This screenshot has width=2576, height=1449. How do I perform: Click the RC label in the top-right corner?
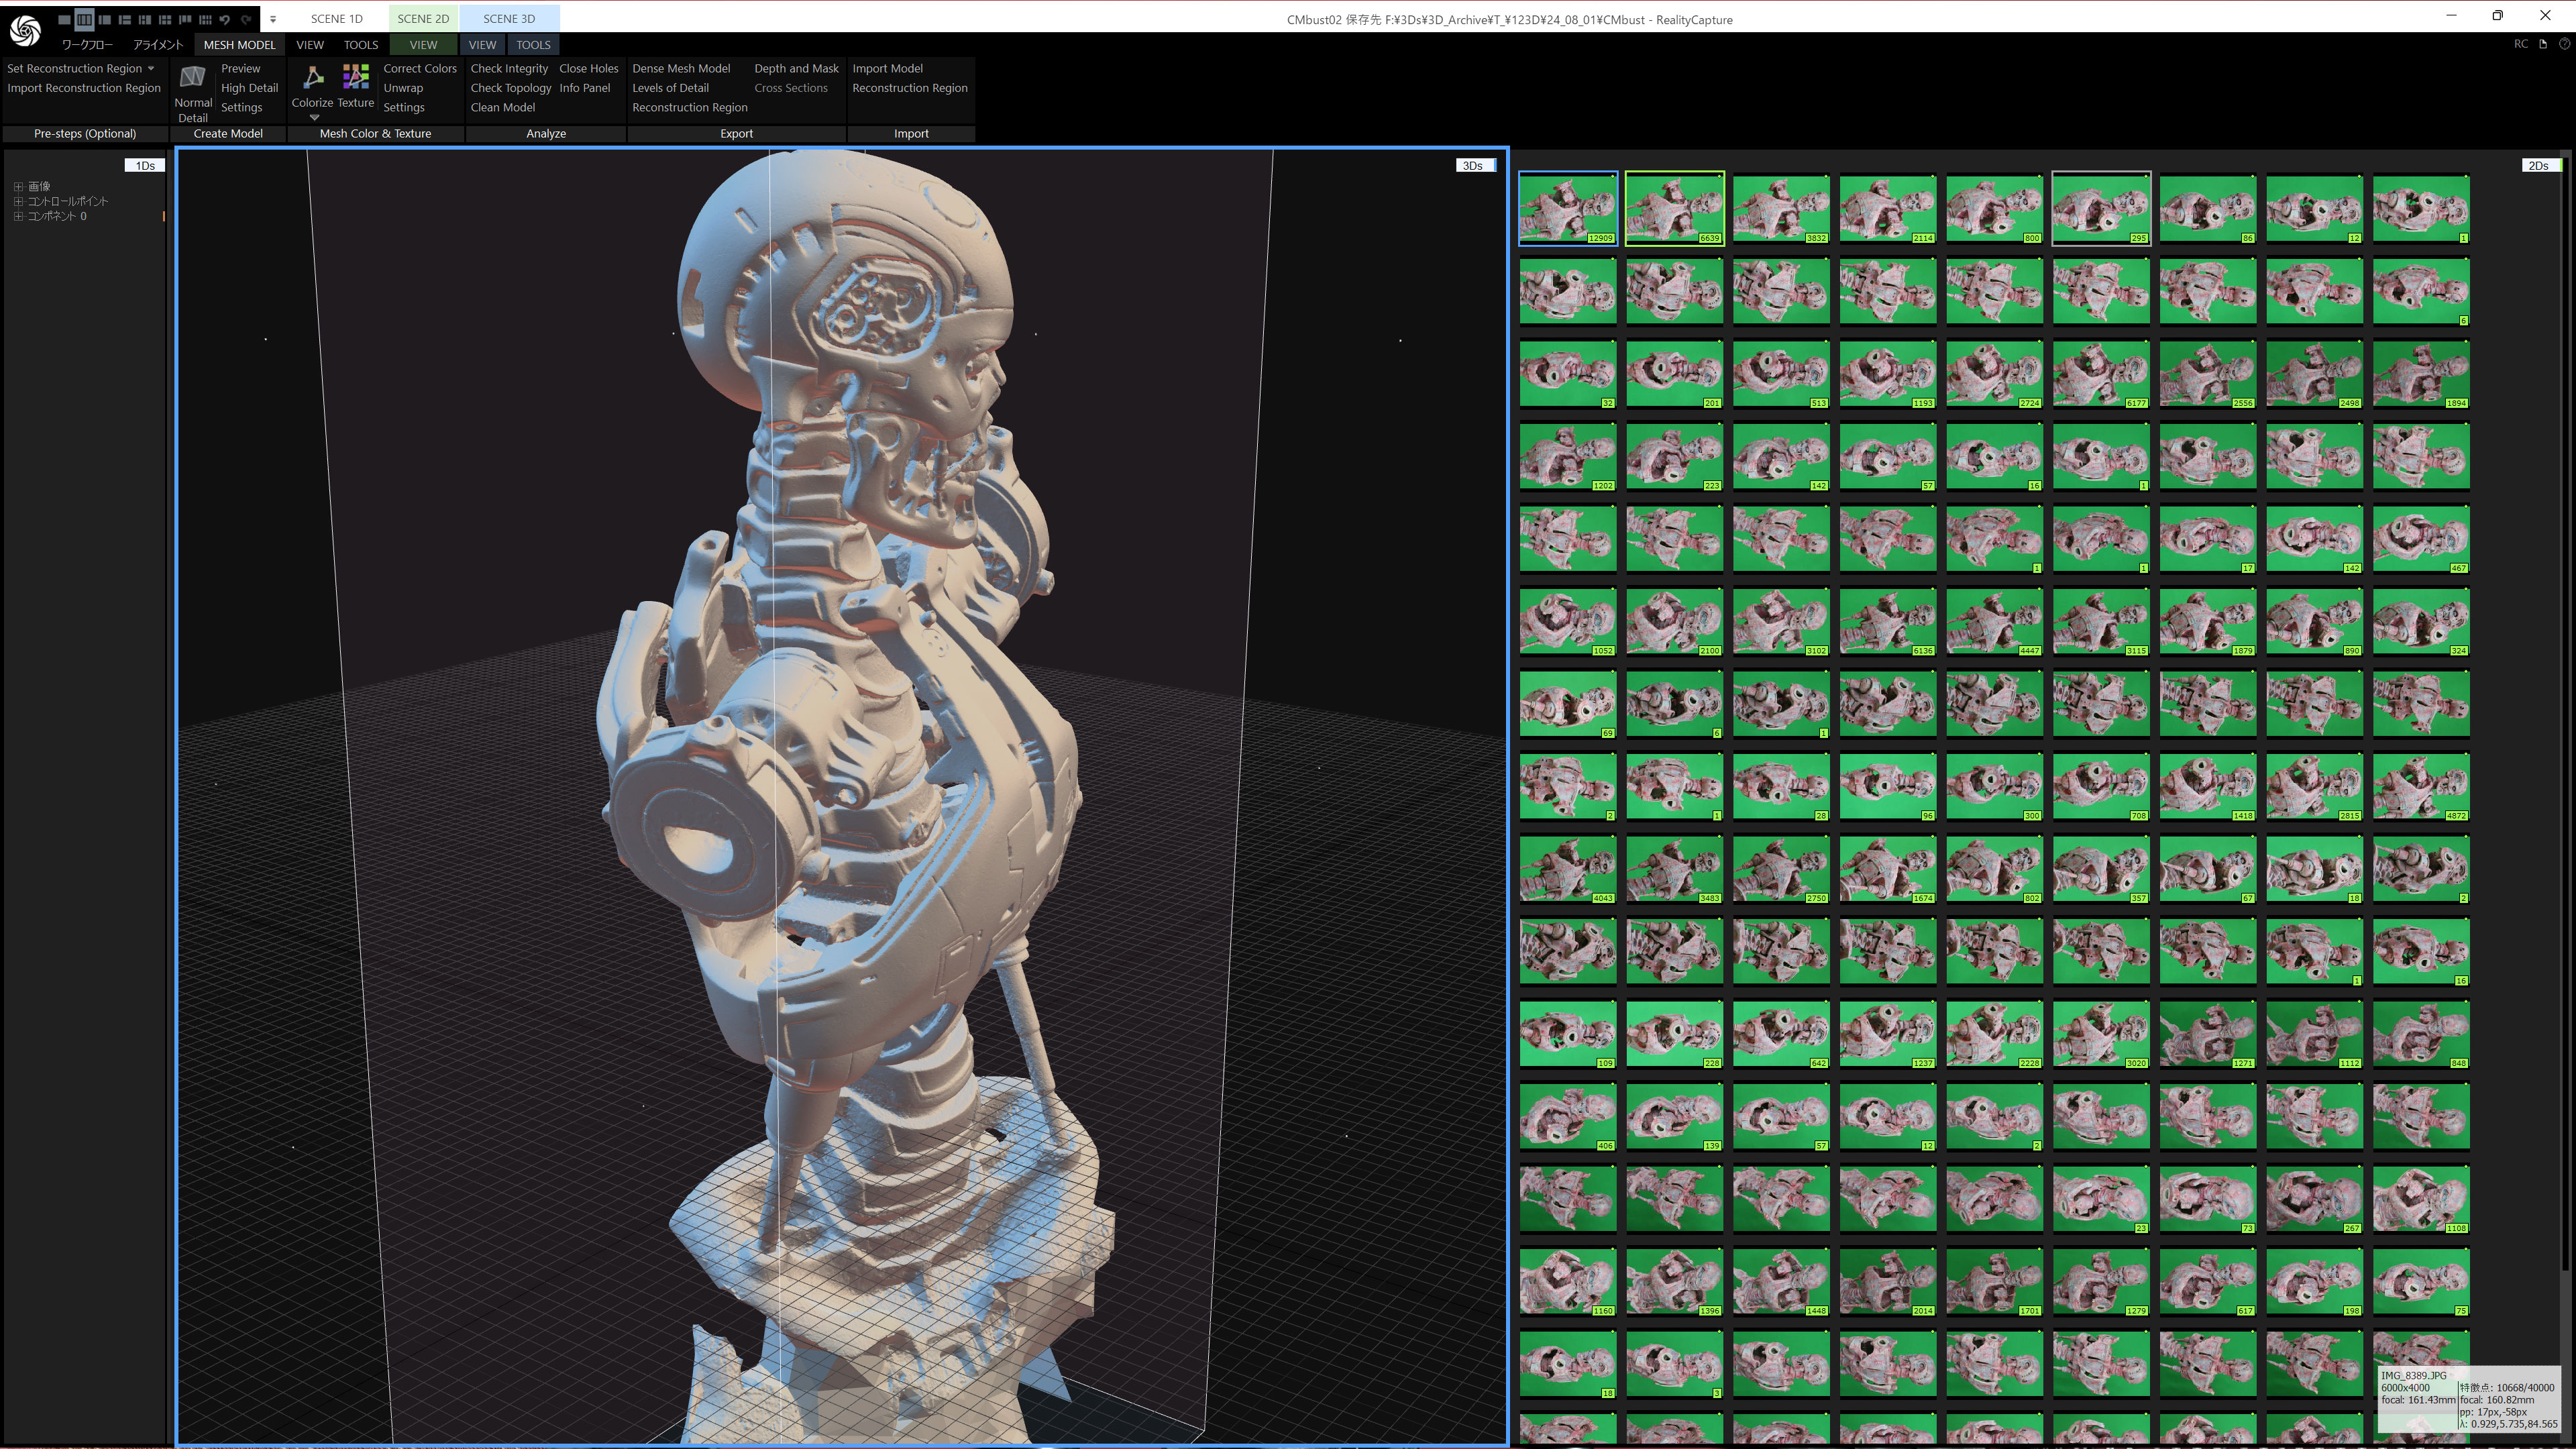(x=2521, y=44)
